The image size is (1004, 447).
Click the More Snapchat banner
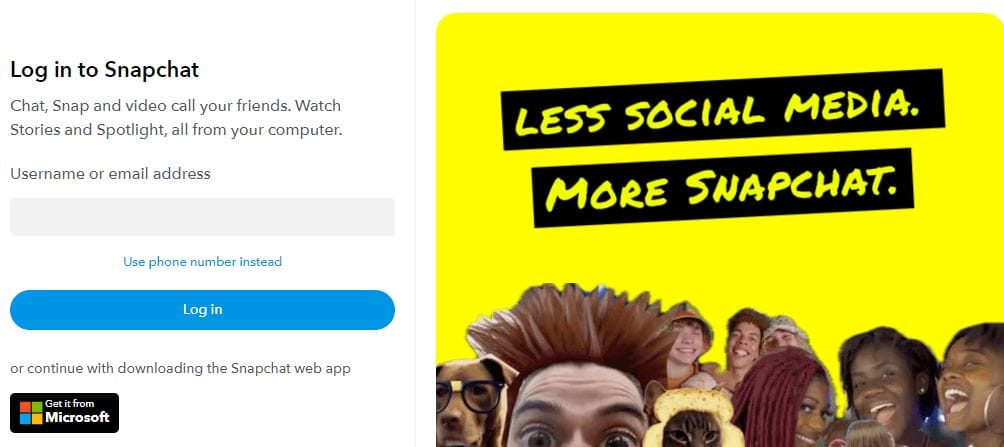(x=723, y=187)
